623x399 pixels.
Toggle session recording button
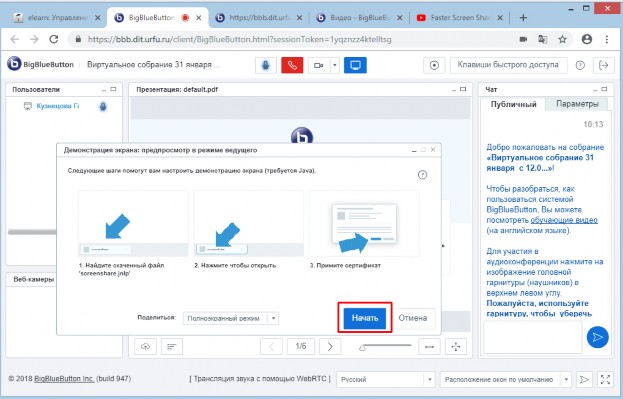[x=434, y=65]
